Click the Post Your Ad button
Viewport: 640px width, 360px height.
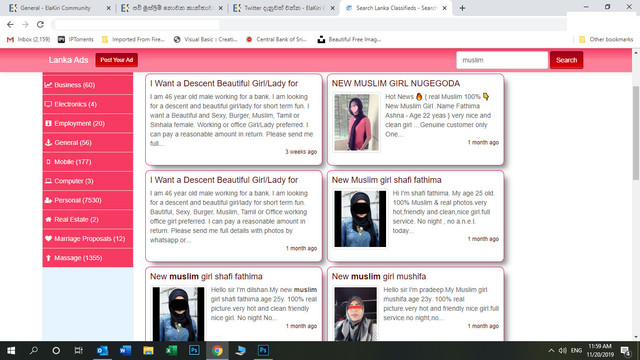(x=117, y=60)
